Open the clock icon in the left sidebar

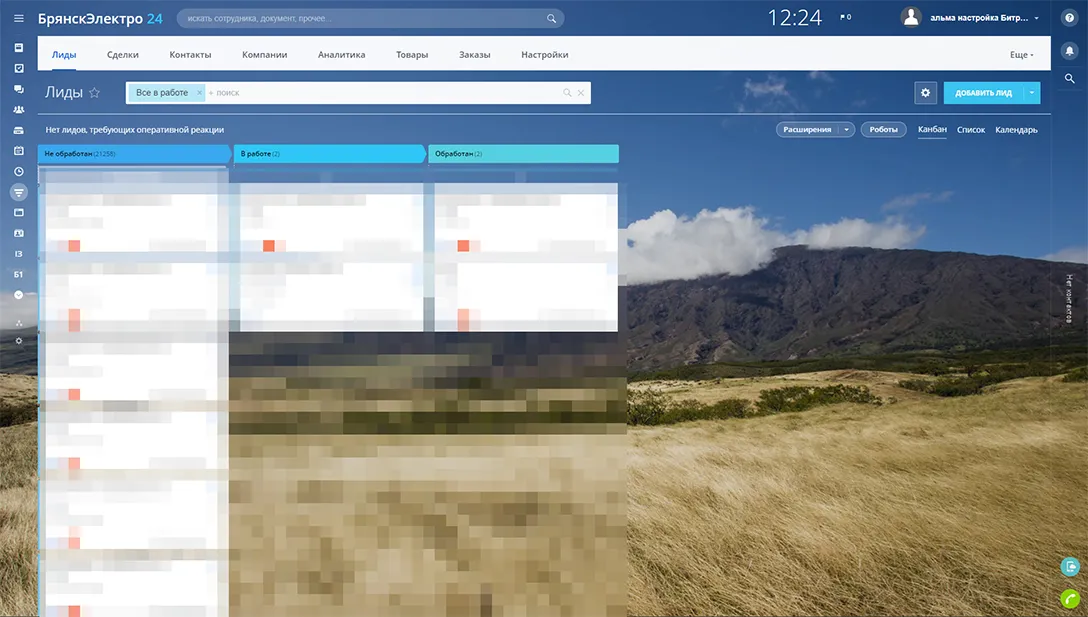[x=19, y=171]
